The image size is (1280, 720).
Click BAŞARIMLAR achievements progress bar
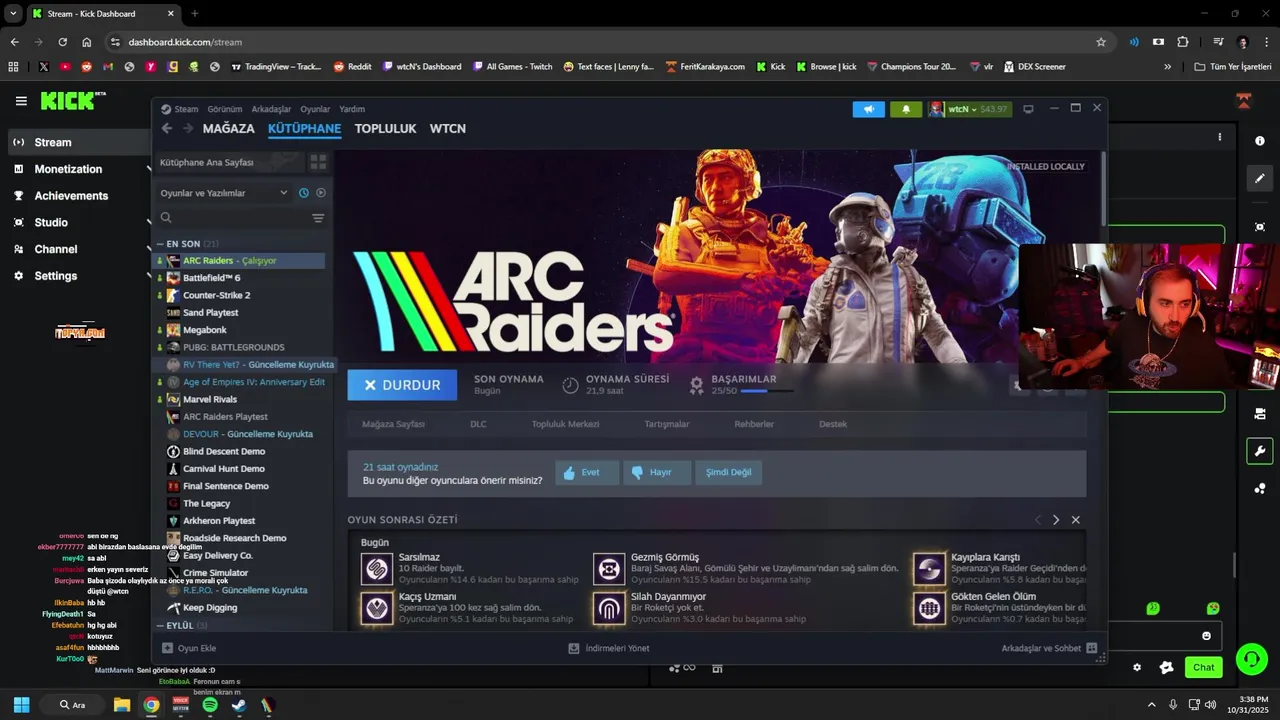pos(767,391)
